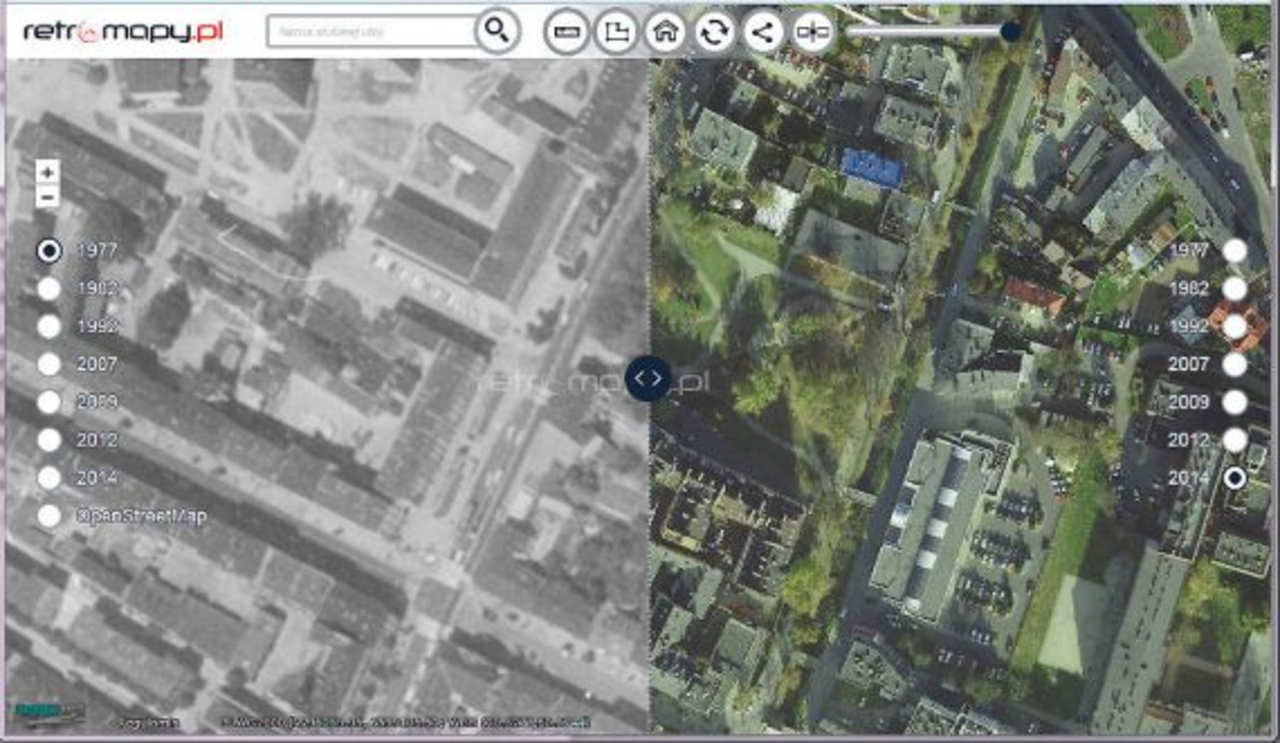Click the street name search field
The width and height of the screenshot is (1280, 743).
(x=372, y=31)
